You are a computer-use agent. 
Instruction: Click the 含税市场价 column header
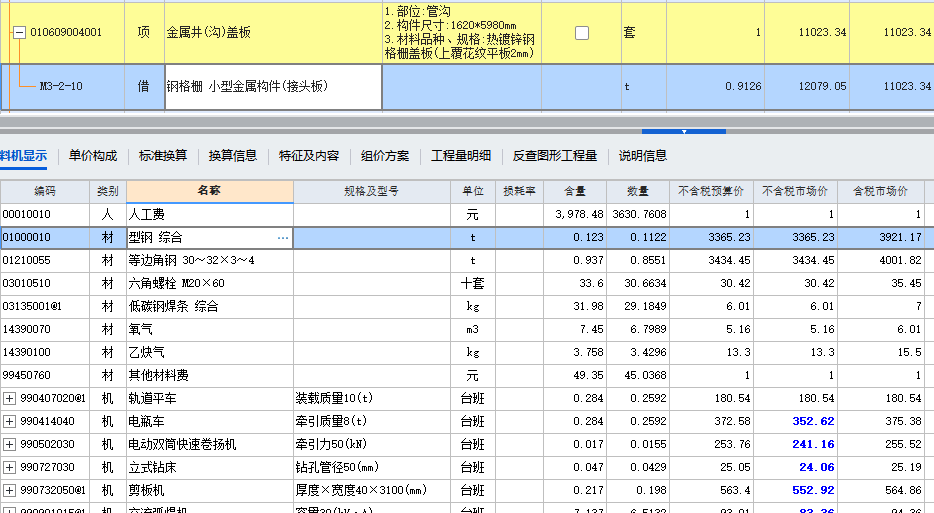point(880,191)
